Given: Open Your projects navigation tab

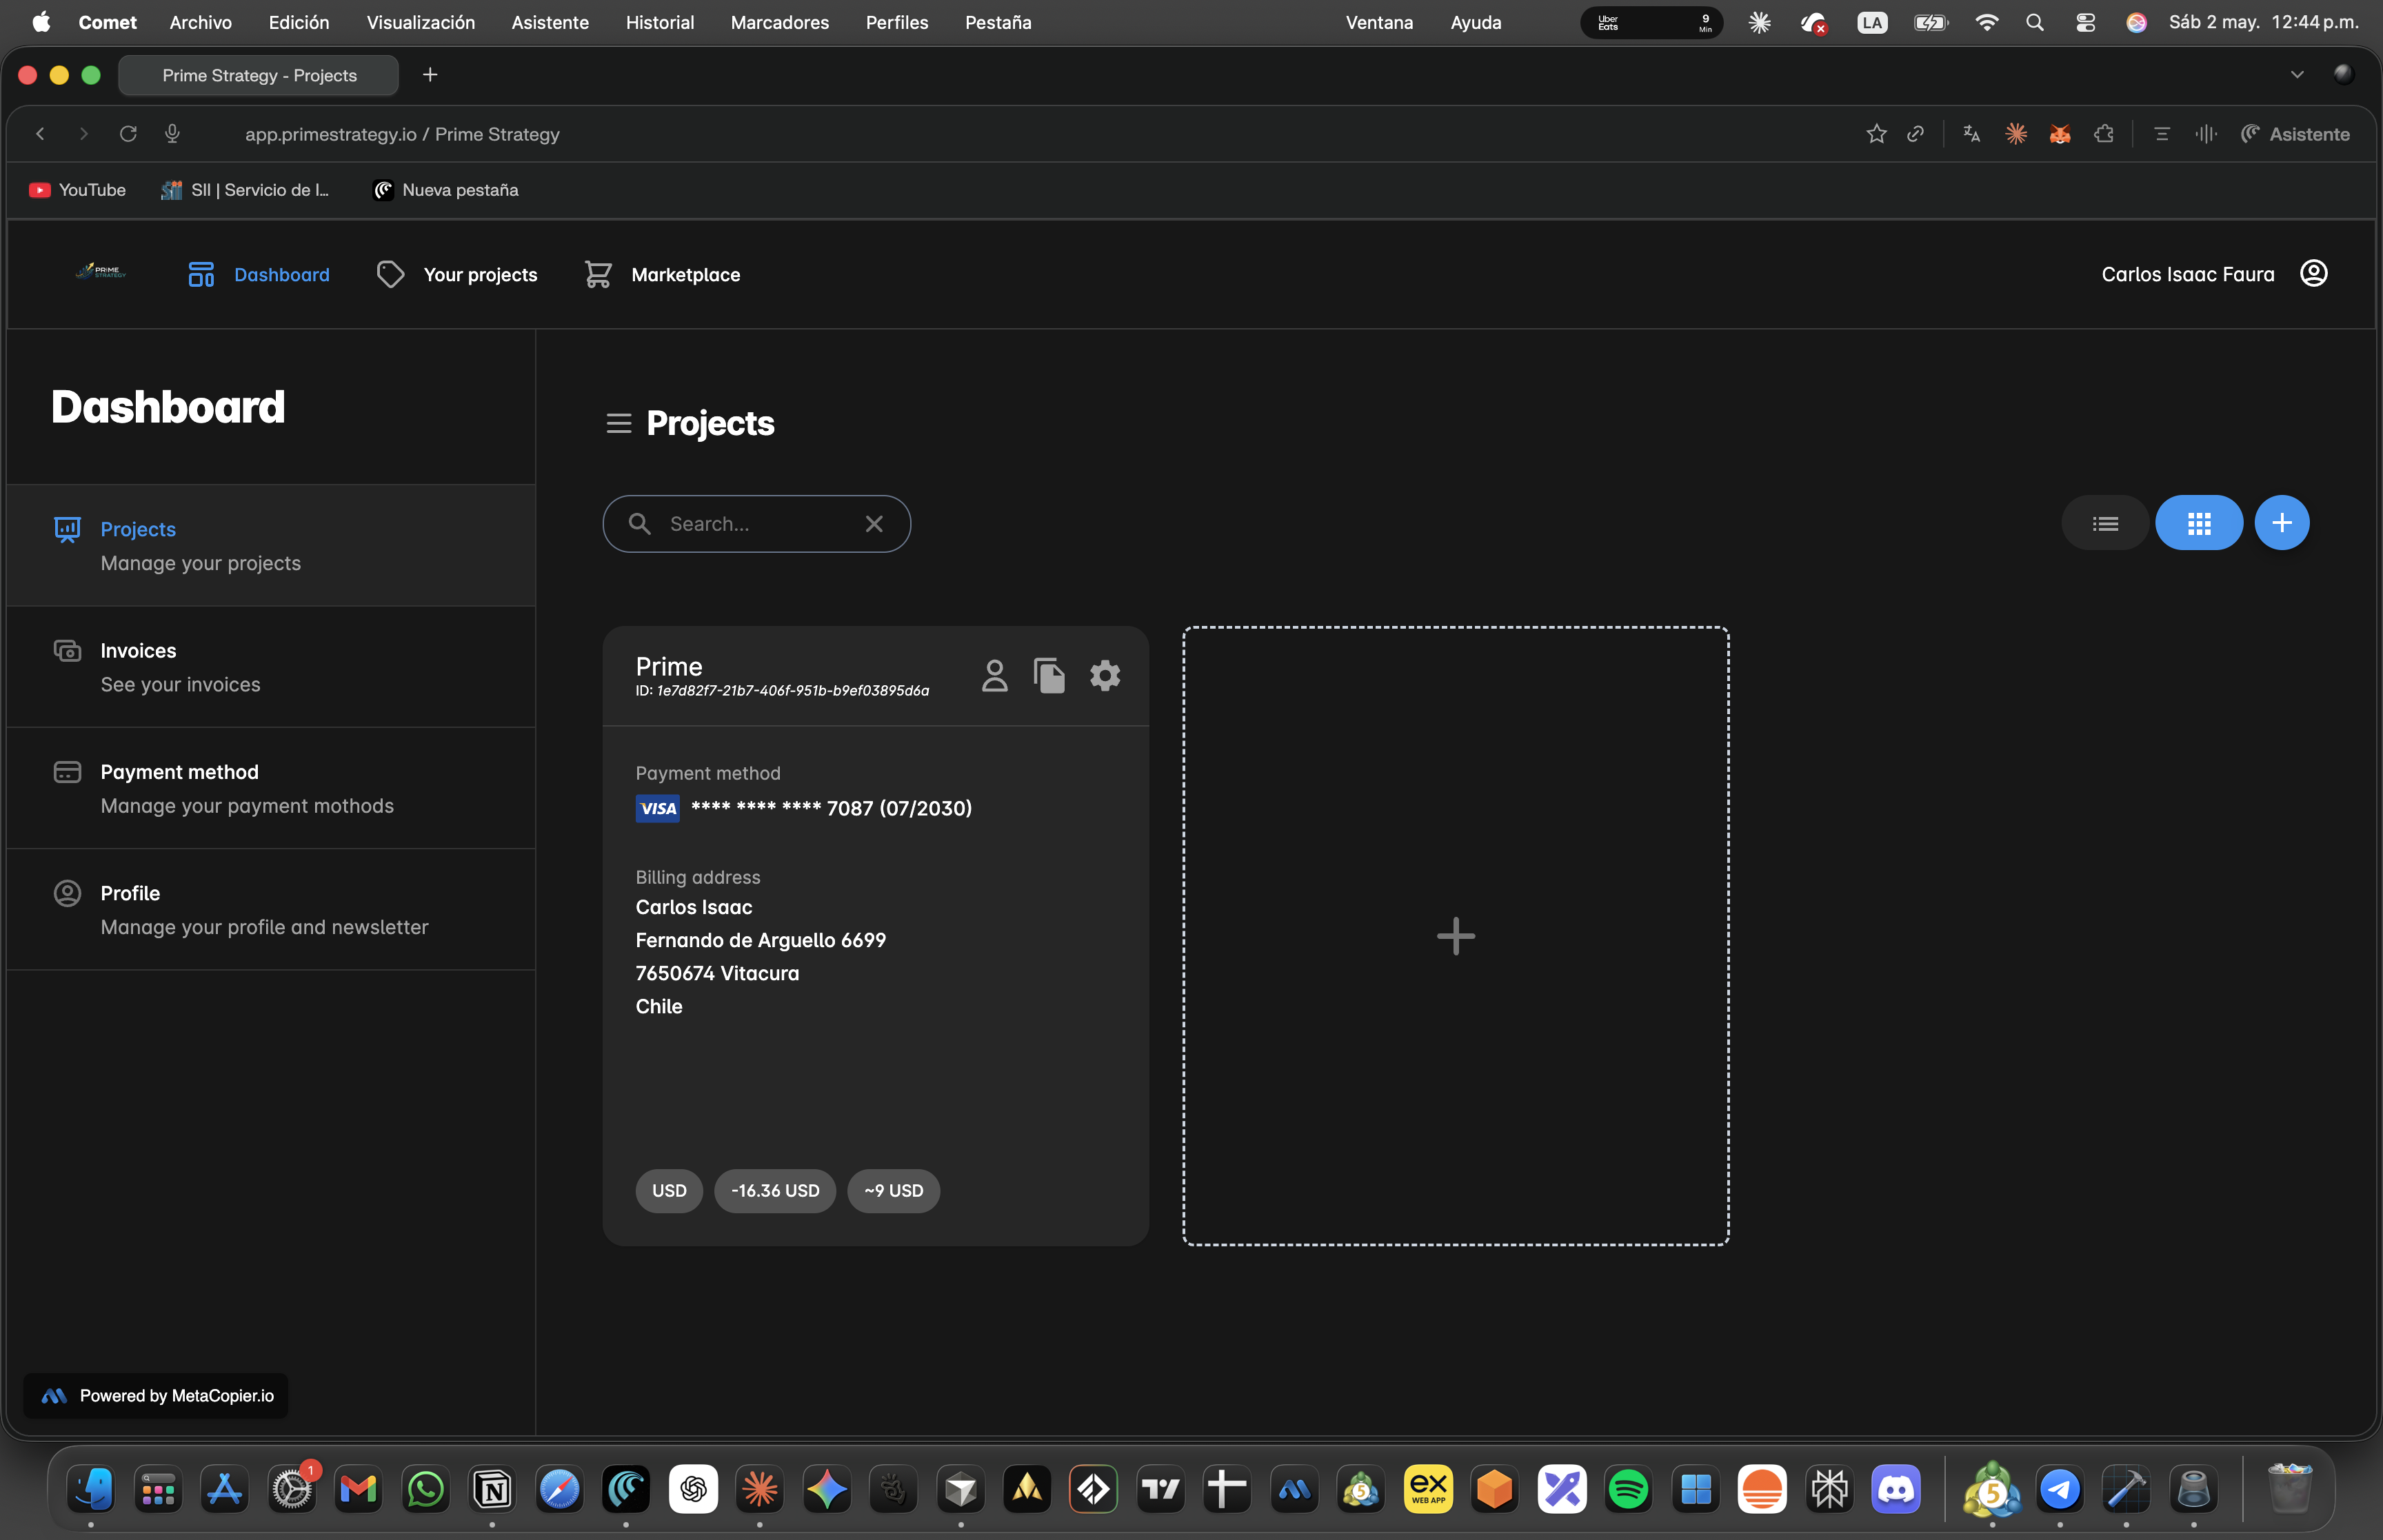Looking at the screenshot, I should (457, 275).
